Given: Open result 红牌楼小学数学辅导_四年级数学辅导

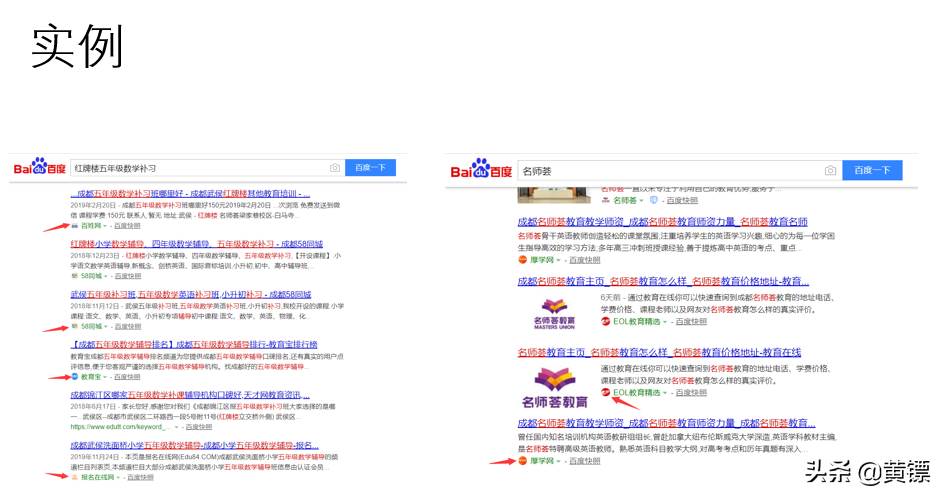Looking at the screenshot, I should pos(196,244).
